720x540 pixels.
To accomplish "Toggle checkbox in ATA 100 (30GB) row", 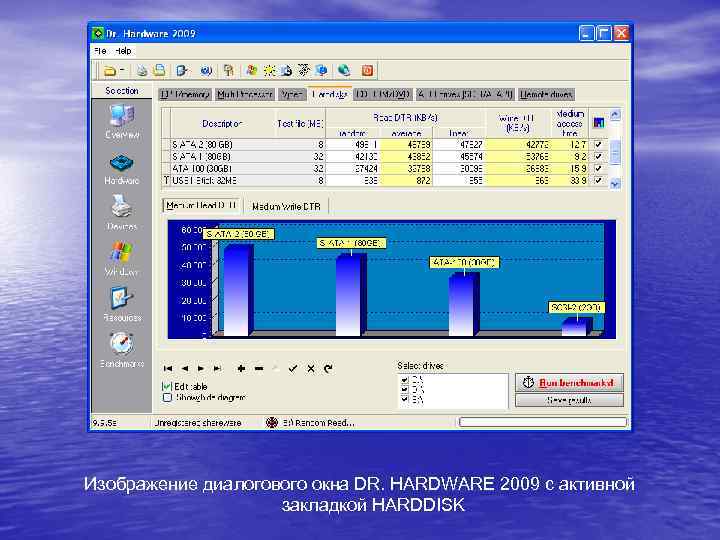I will pos(598,169).
